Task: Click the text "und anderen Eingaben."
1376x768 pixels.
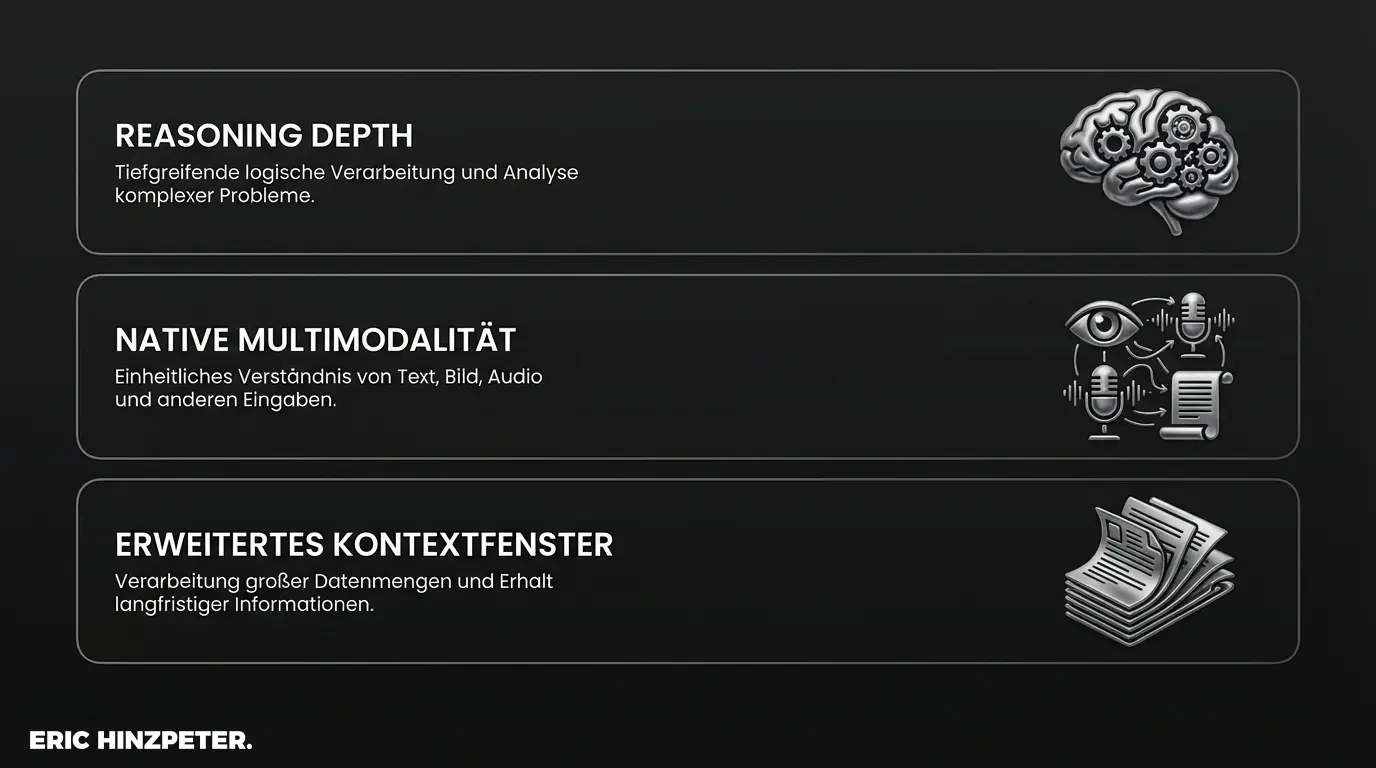Action: click(224, 401)
